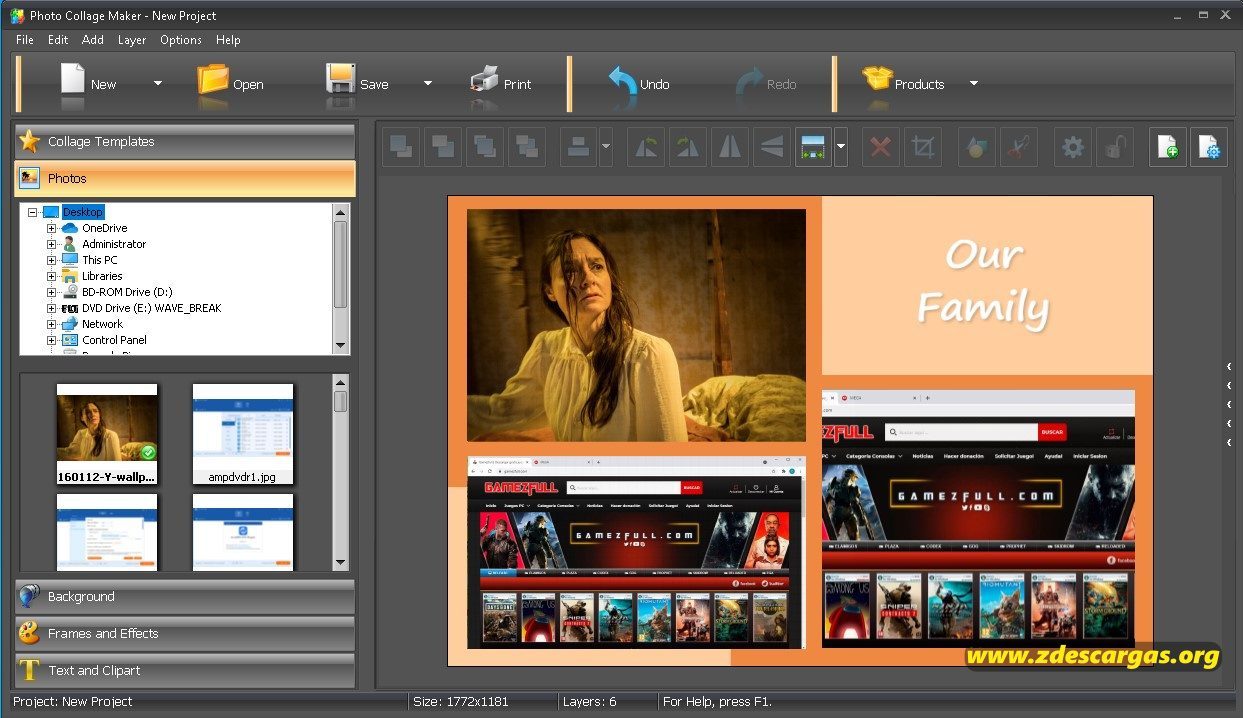Click the shapes mask icon
This screenshot has width=1243, height=718.
pyautogui.click(x=976, y=147)
